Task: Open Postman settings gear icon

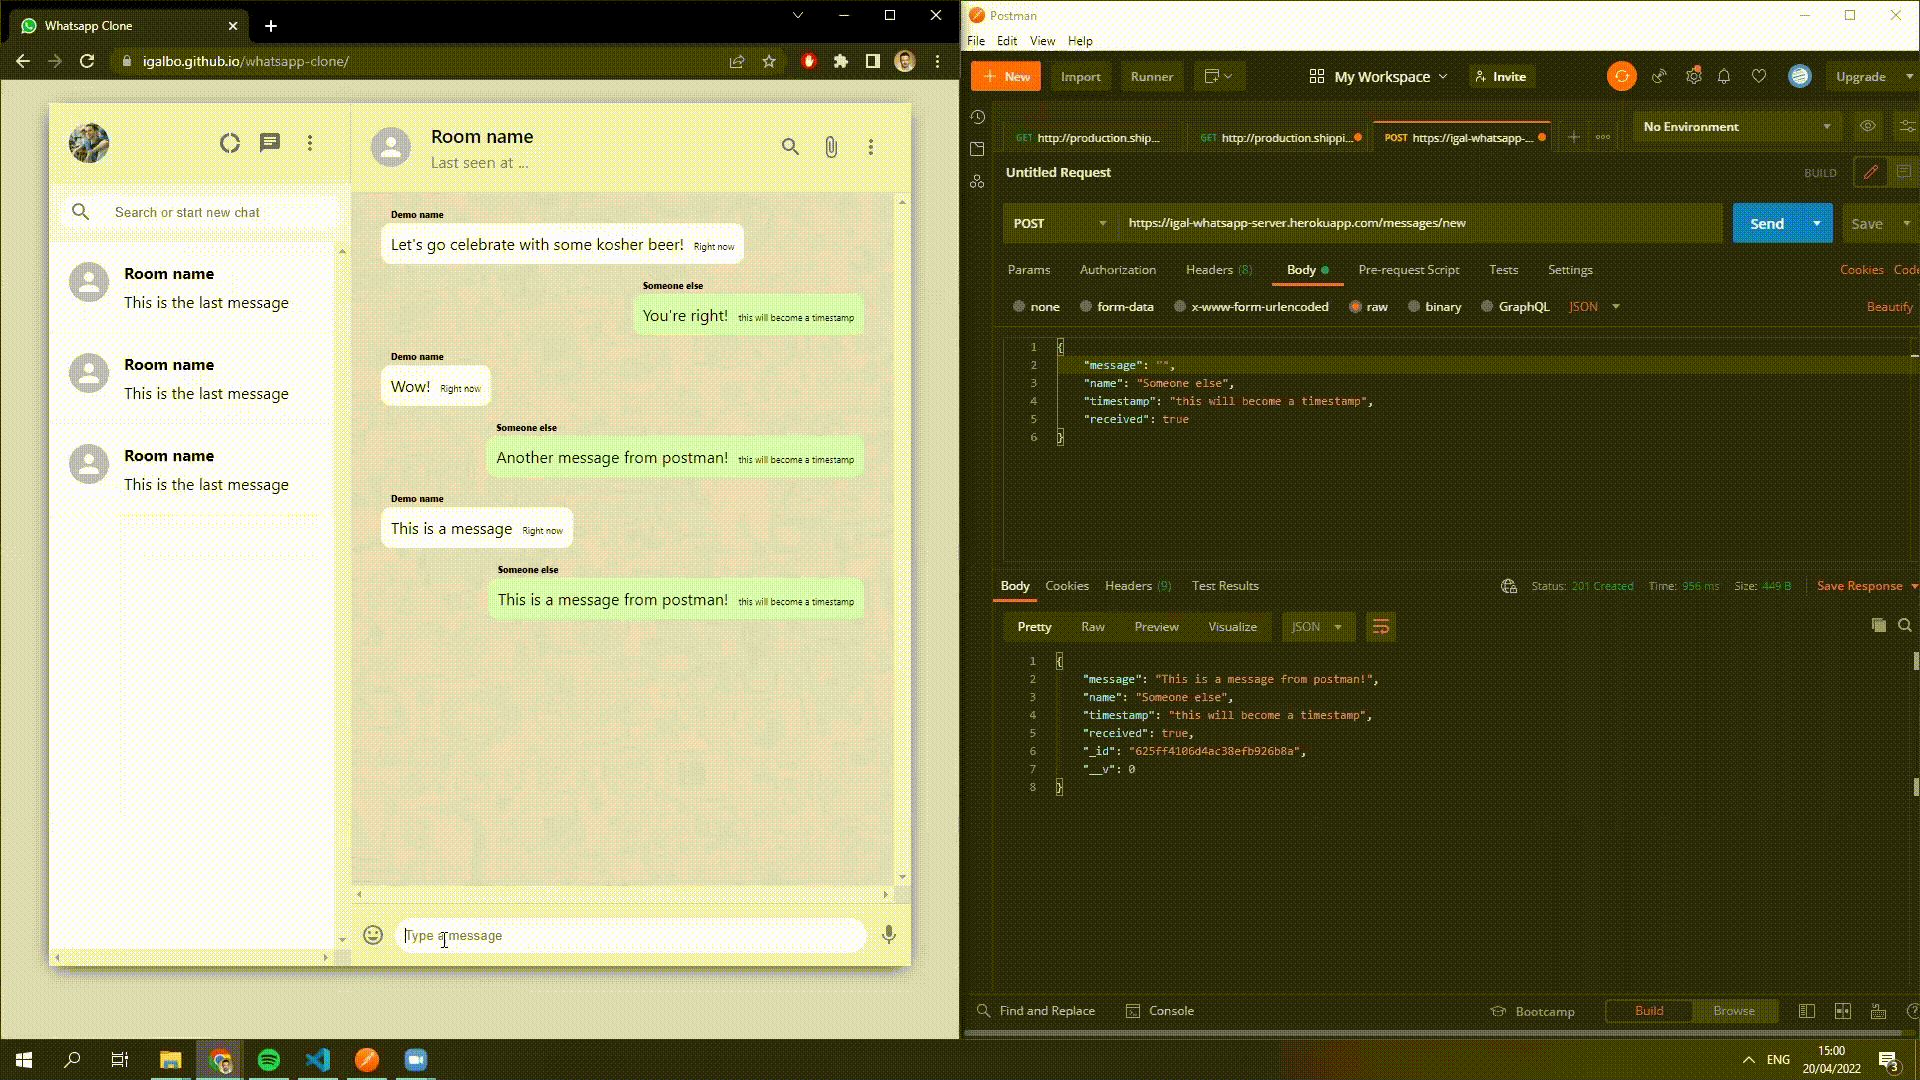Action: 1693,76
